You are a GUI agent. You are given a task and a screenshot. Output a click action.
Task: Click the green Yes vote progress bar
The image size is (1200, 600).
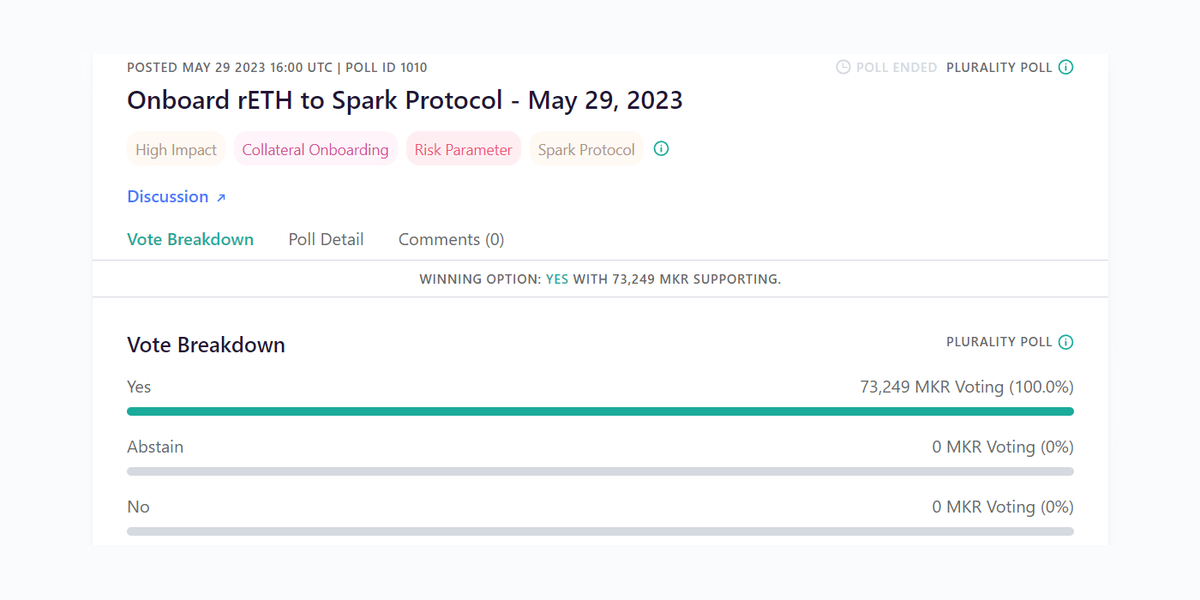600,411
